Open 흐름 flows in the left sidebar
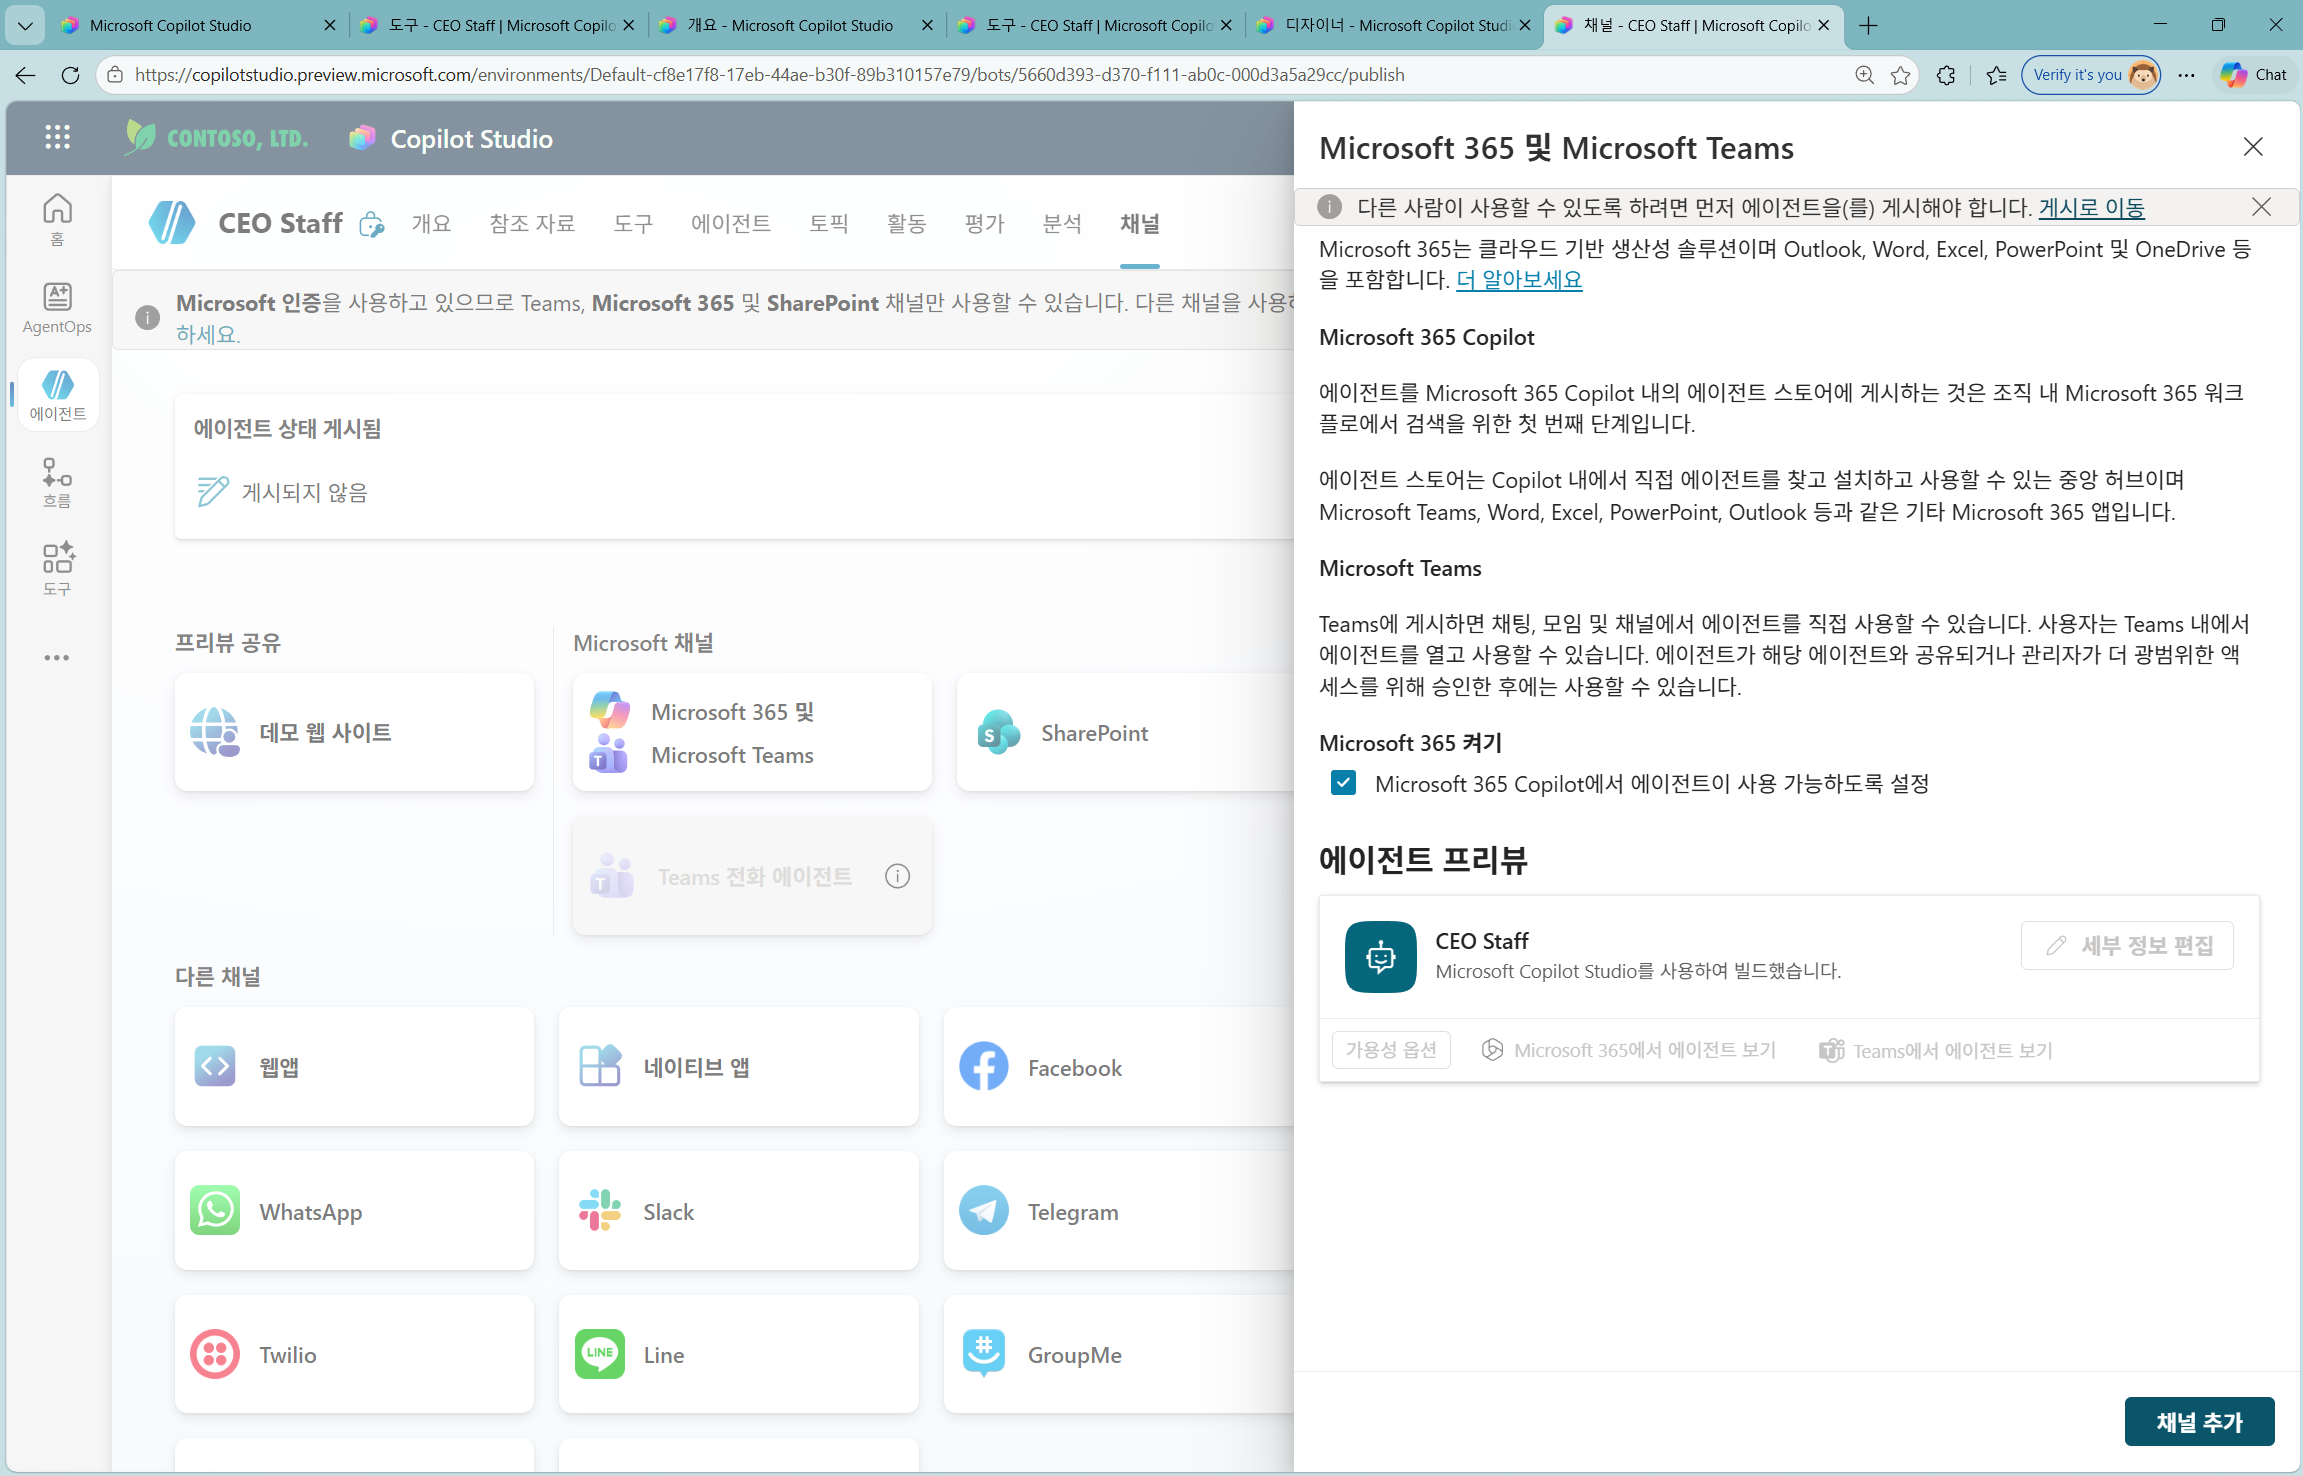2303x1476 pixels. (x=57, y=483)
